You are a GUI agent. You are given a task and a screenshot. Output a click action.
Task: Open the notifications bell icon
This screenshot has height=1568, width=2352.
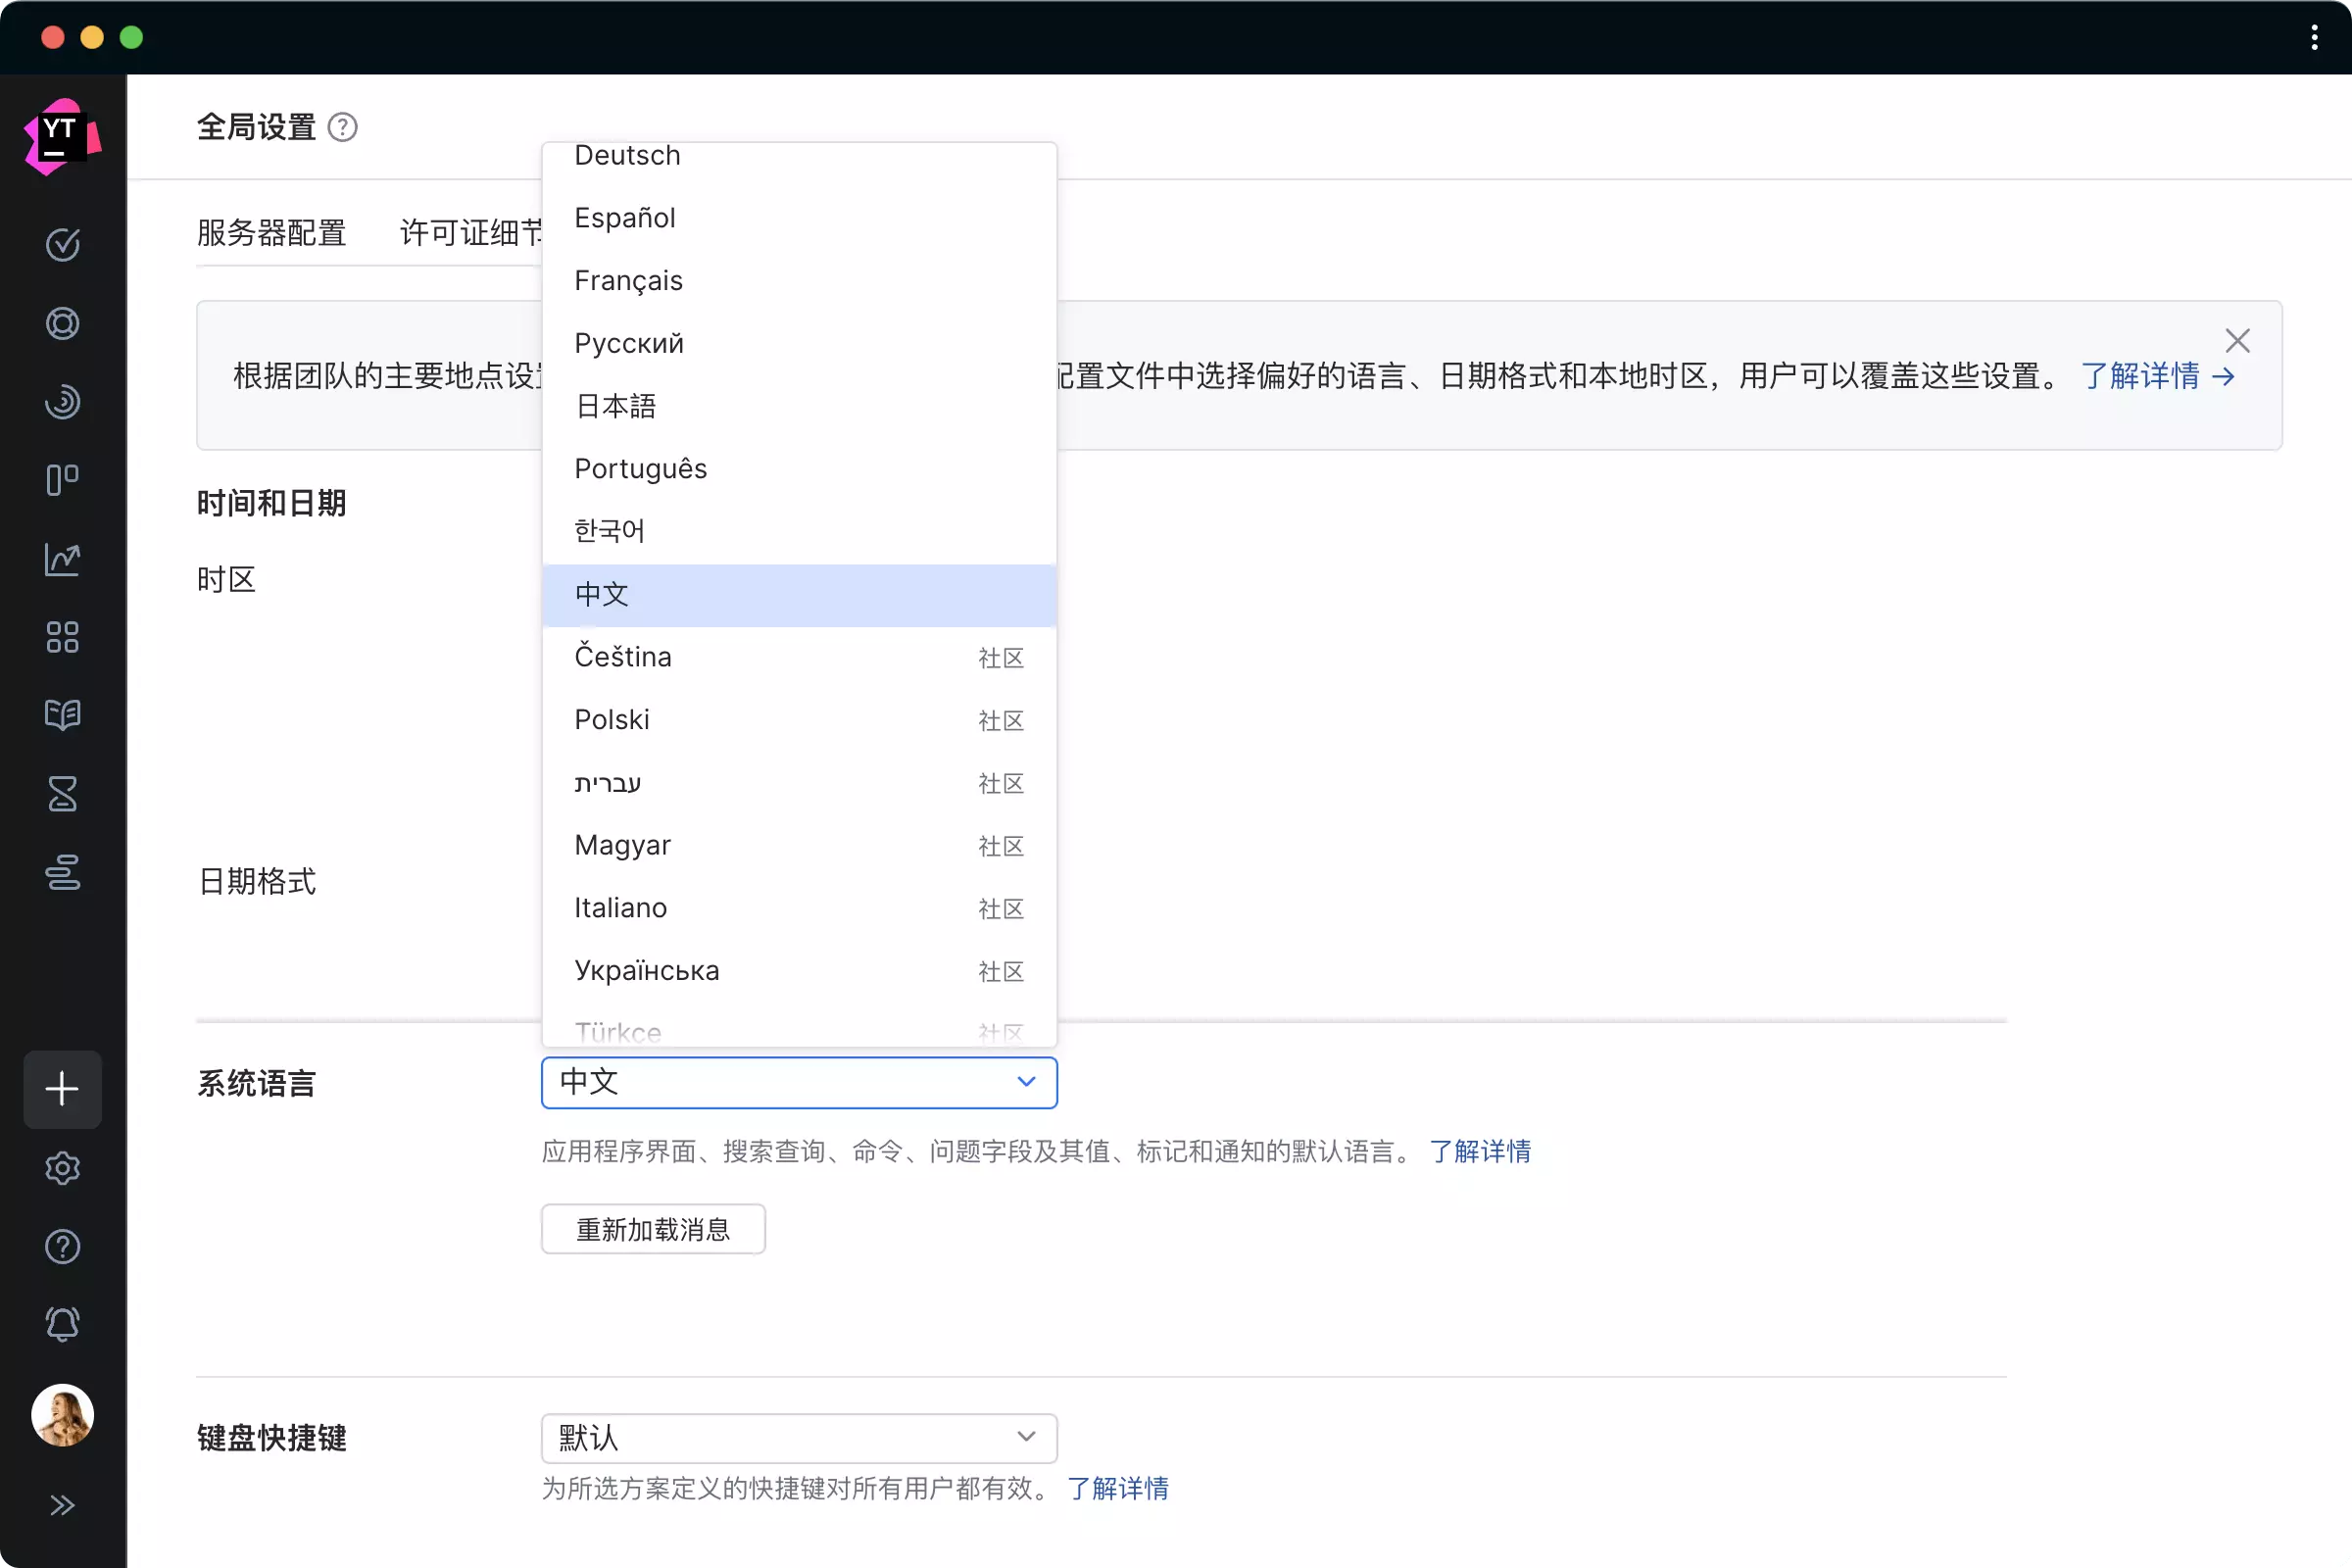click(62, 1324)
